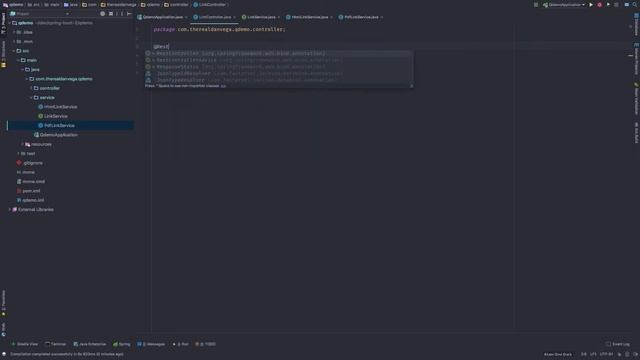Image resolution: width=640 pixels, height=360 pixels.
Task: Open the Maven Projects tool window on right sidebar
Action: tap(636, 58)
